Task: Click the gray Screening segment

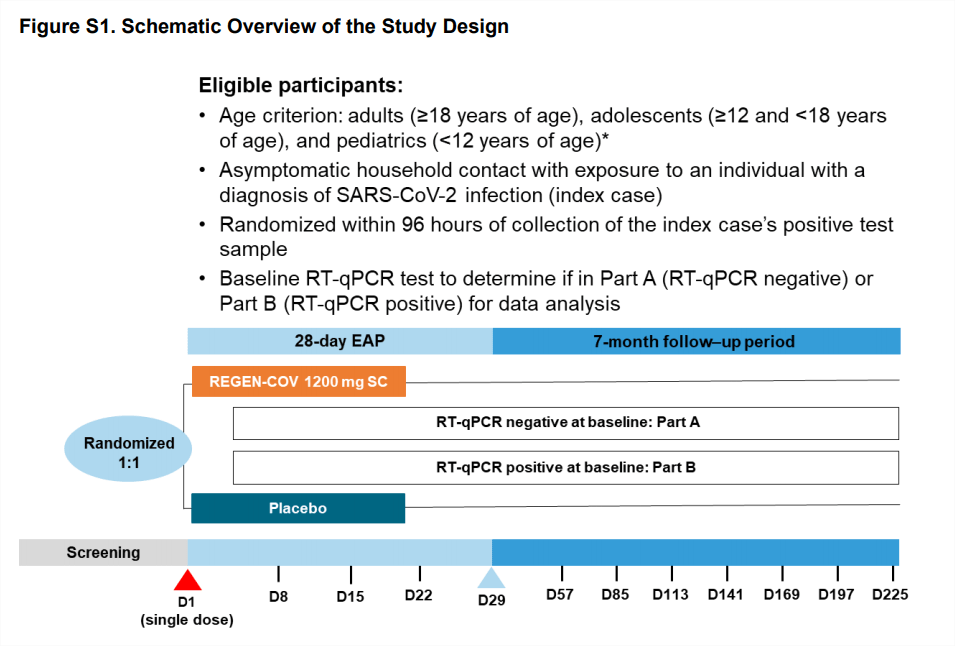Action: (x=103, y=552)
